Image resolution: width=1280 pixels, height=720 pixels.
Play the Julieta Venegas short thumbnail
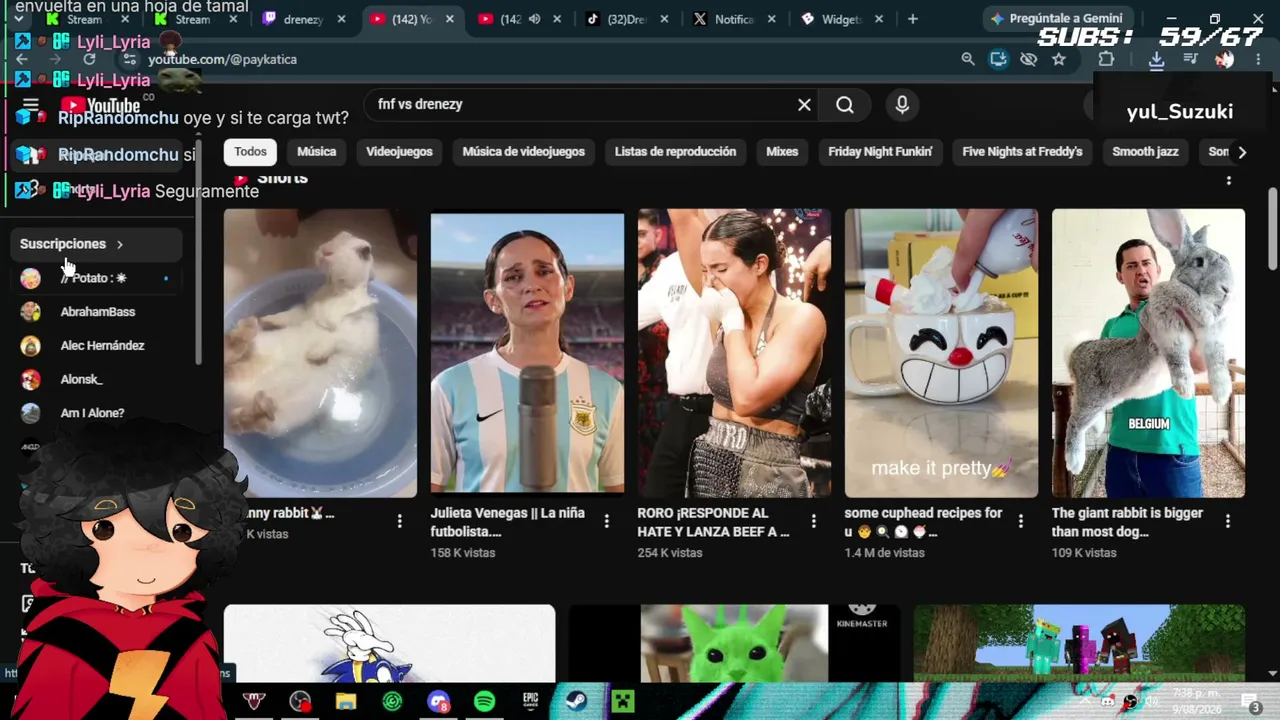(527, 353)
